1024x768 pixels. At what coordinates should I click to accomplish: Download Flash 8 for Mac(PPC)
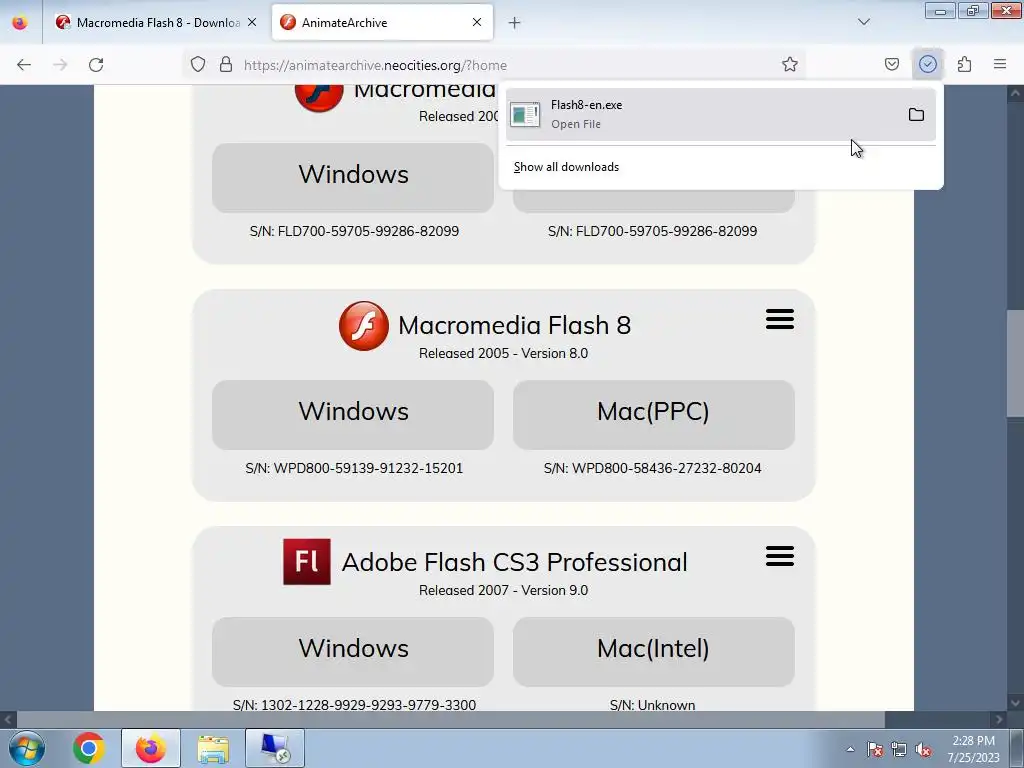click(x=654, y=415)
